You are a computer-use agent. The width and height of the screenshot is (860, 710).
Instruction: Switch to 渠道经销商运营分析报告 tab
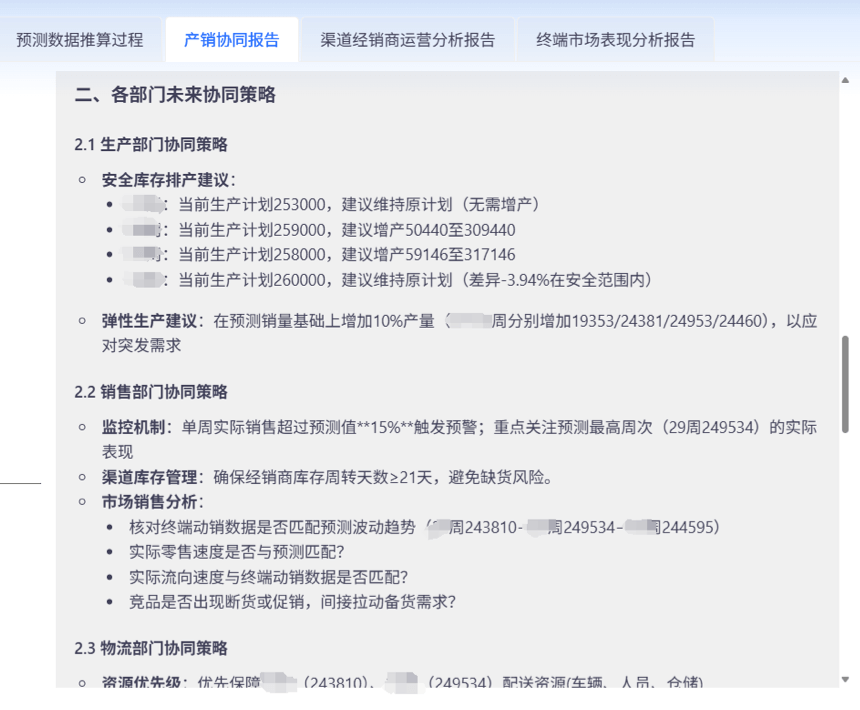click(407, 41)
